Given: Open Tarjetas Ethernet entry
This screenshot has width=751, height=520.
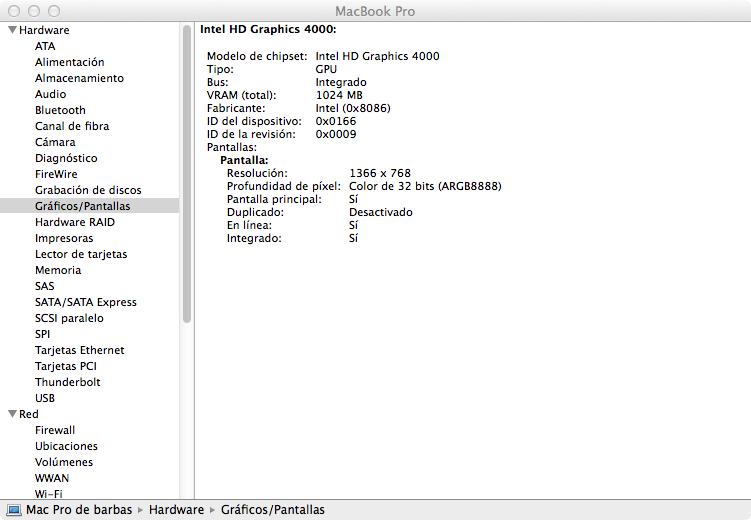Looking at the screenshot, I should coord(80,350).
